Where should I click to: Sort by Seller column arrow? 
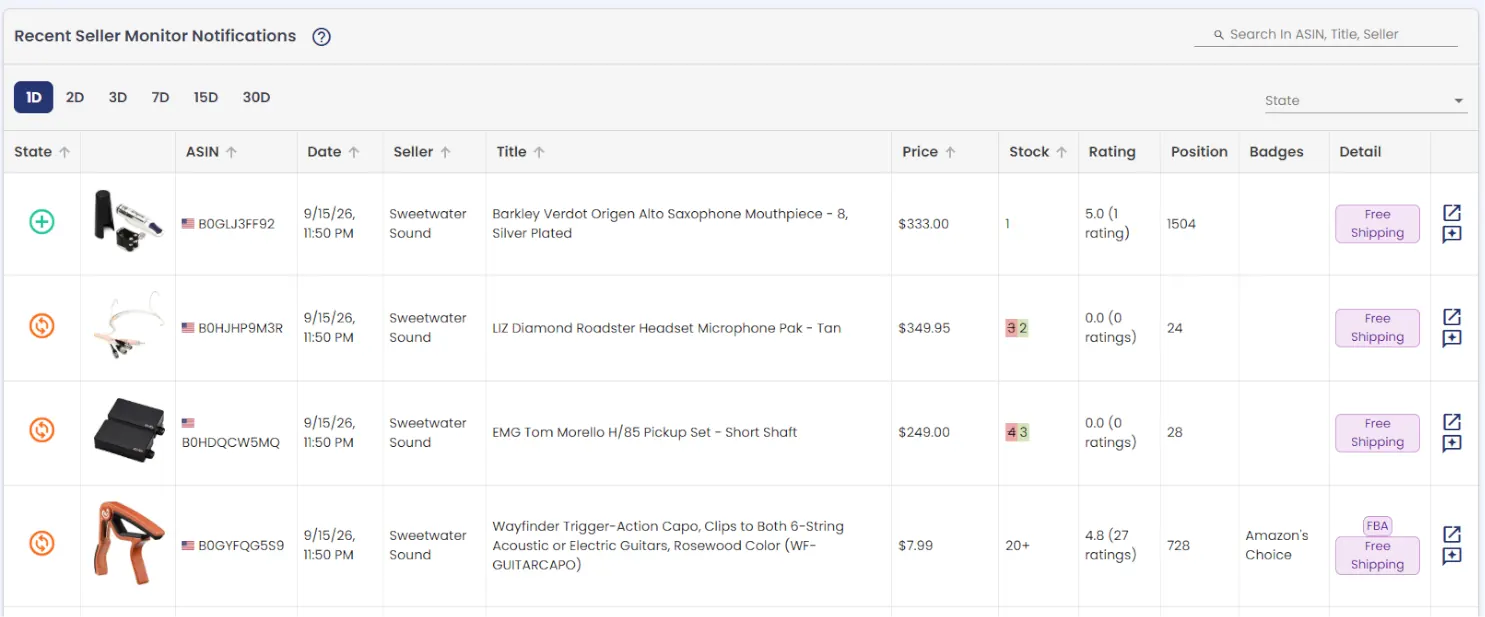[446, 152]
